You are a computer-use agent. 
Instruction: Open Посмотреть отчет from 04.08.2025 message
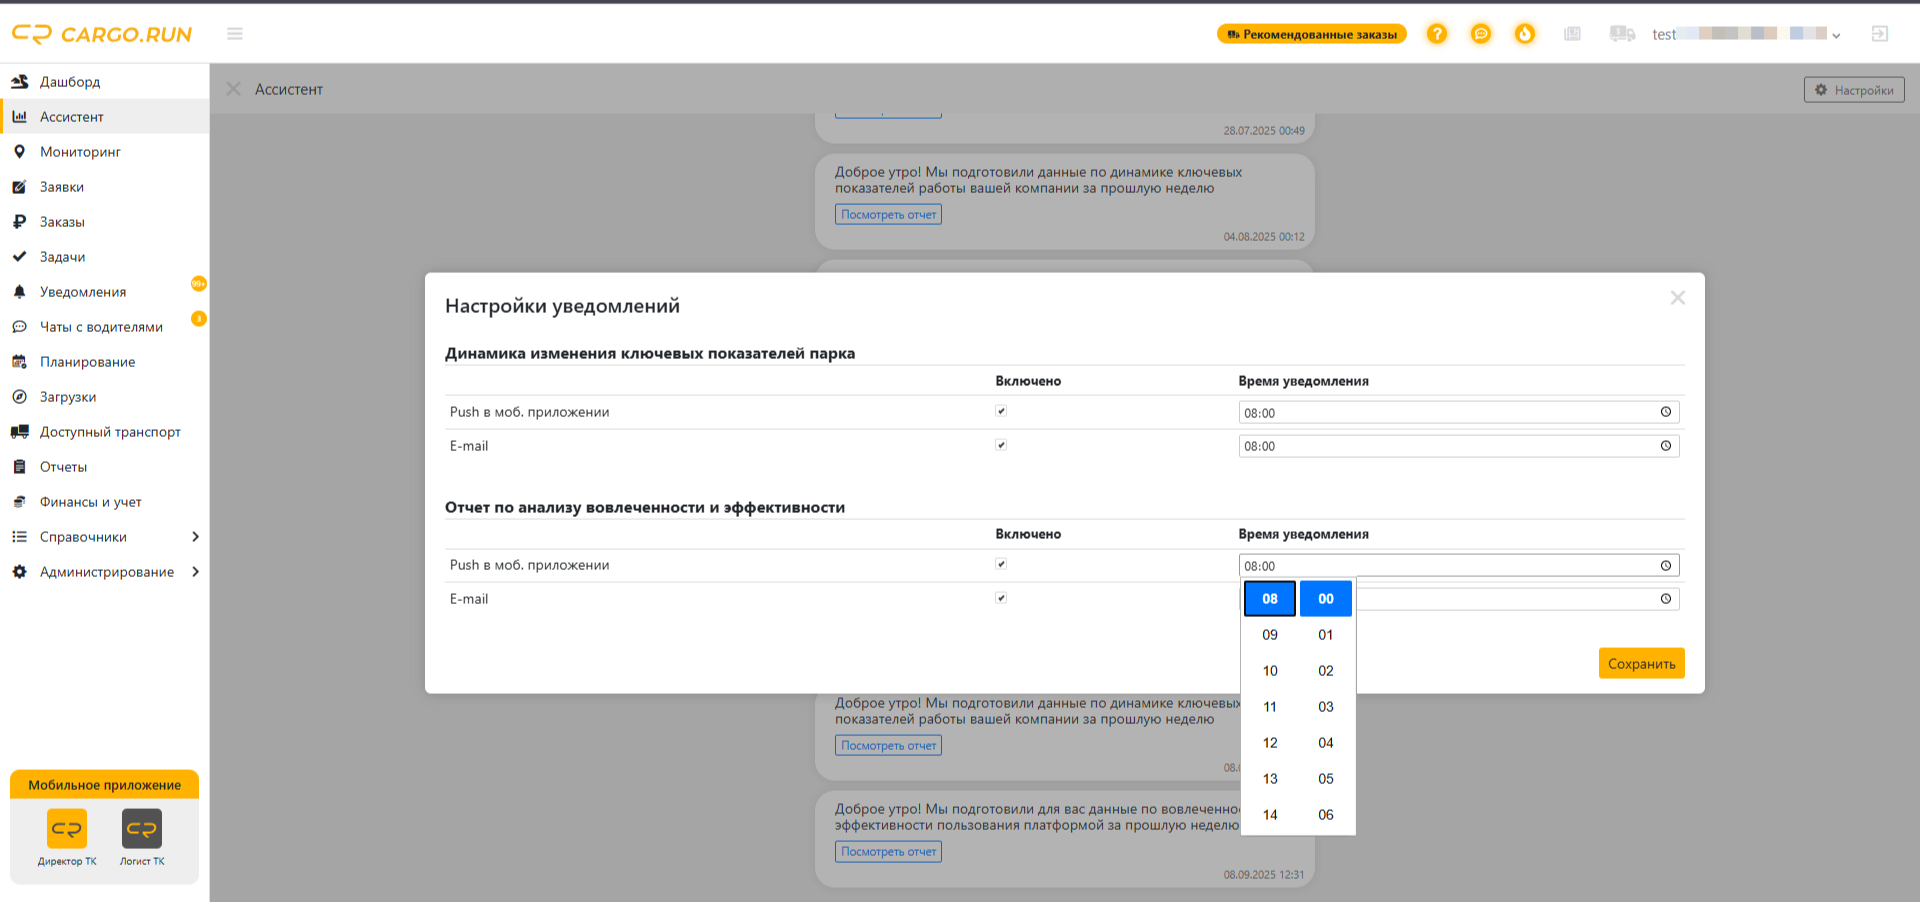point(888,214)
